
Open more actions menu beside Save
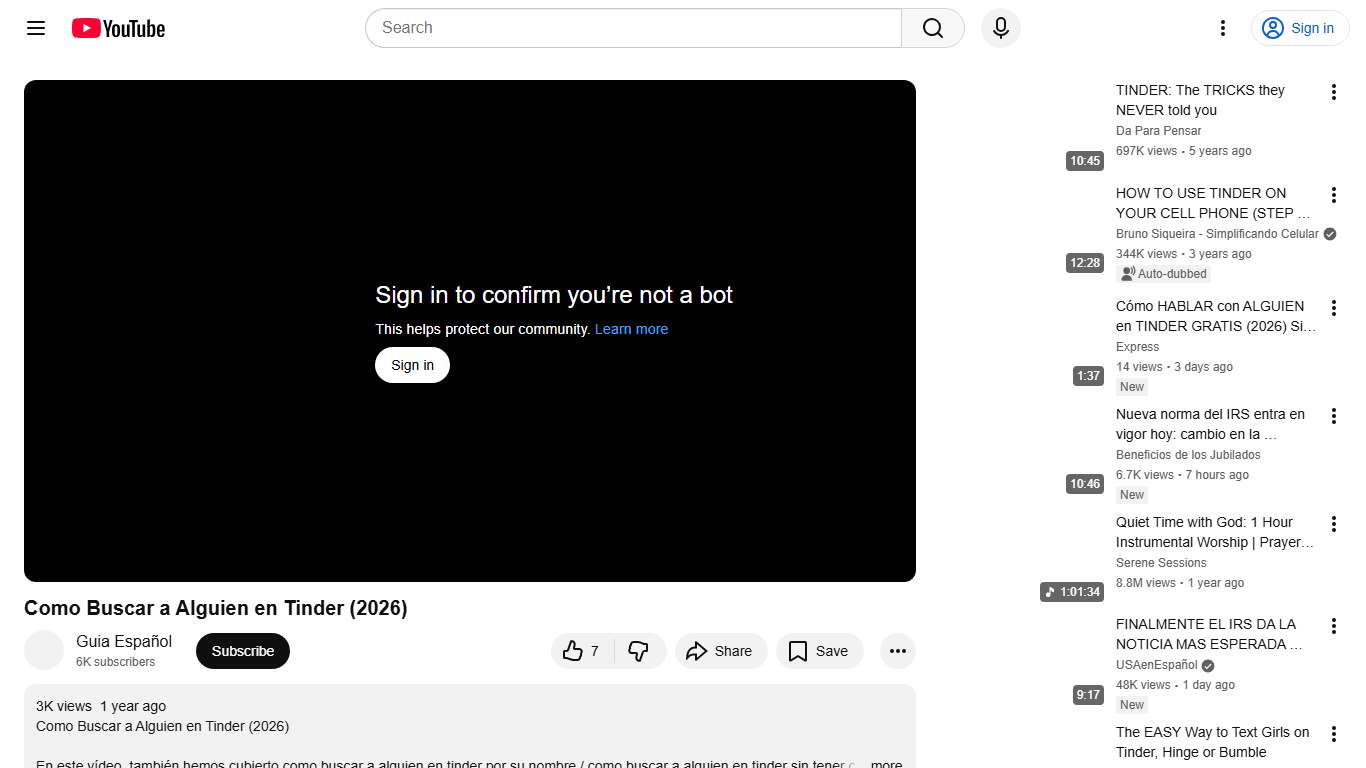tap(897, 651)
